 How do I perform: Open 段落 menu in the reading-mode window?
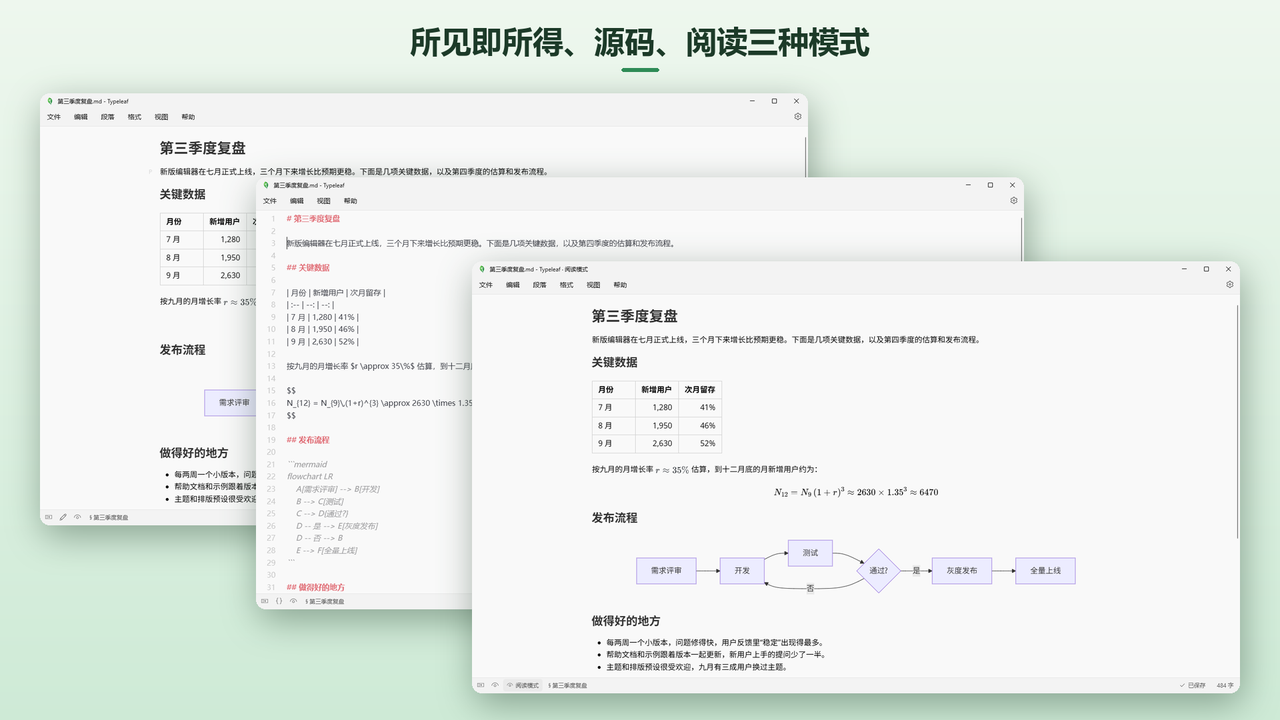[540, 285]
